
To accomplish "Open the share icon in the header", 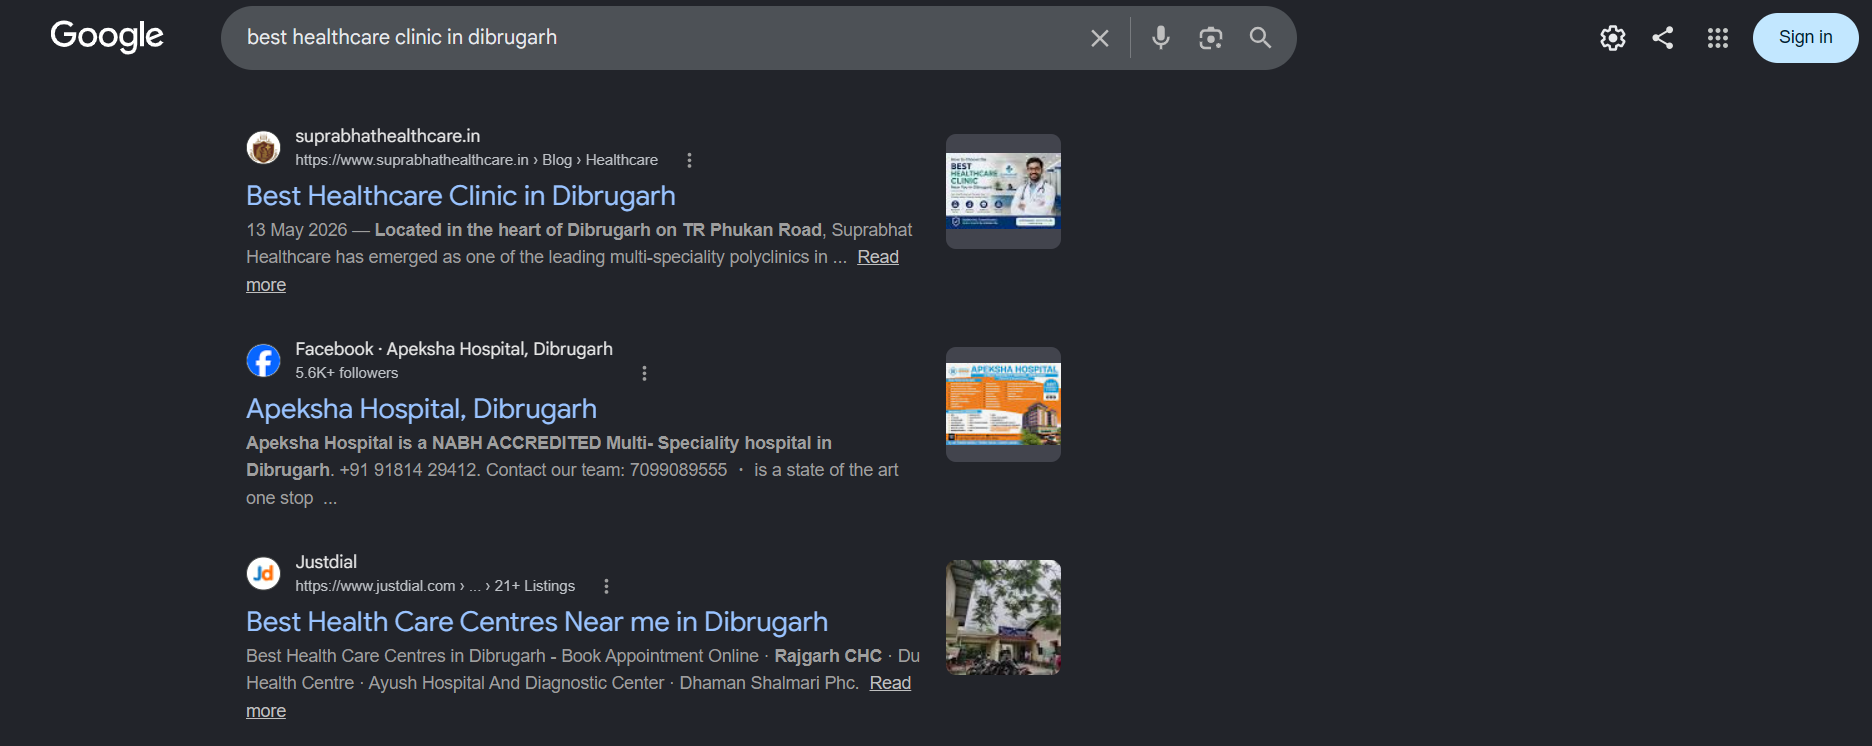I will pos(1663,38).
